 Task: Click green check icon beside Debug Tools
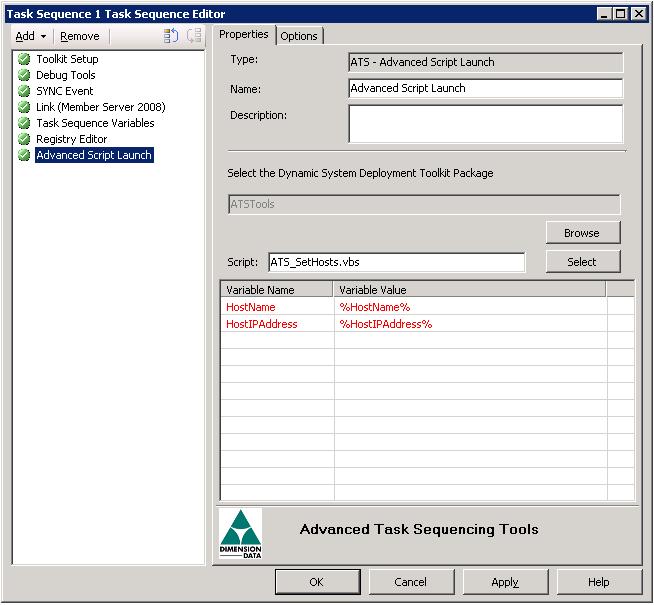(24, 75)
